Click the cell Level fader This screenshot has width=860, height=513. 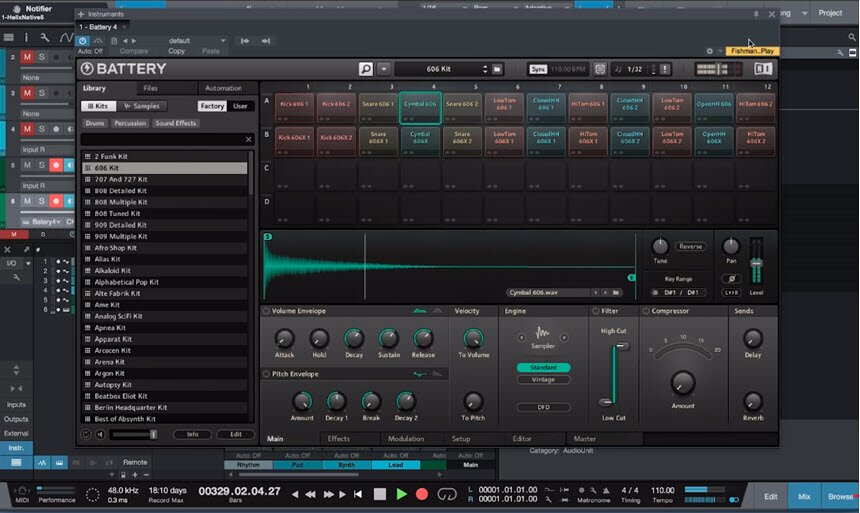[756, 264]
